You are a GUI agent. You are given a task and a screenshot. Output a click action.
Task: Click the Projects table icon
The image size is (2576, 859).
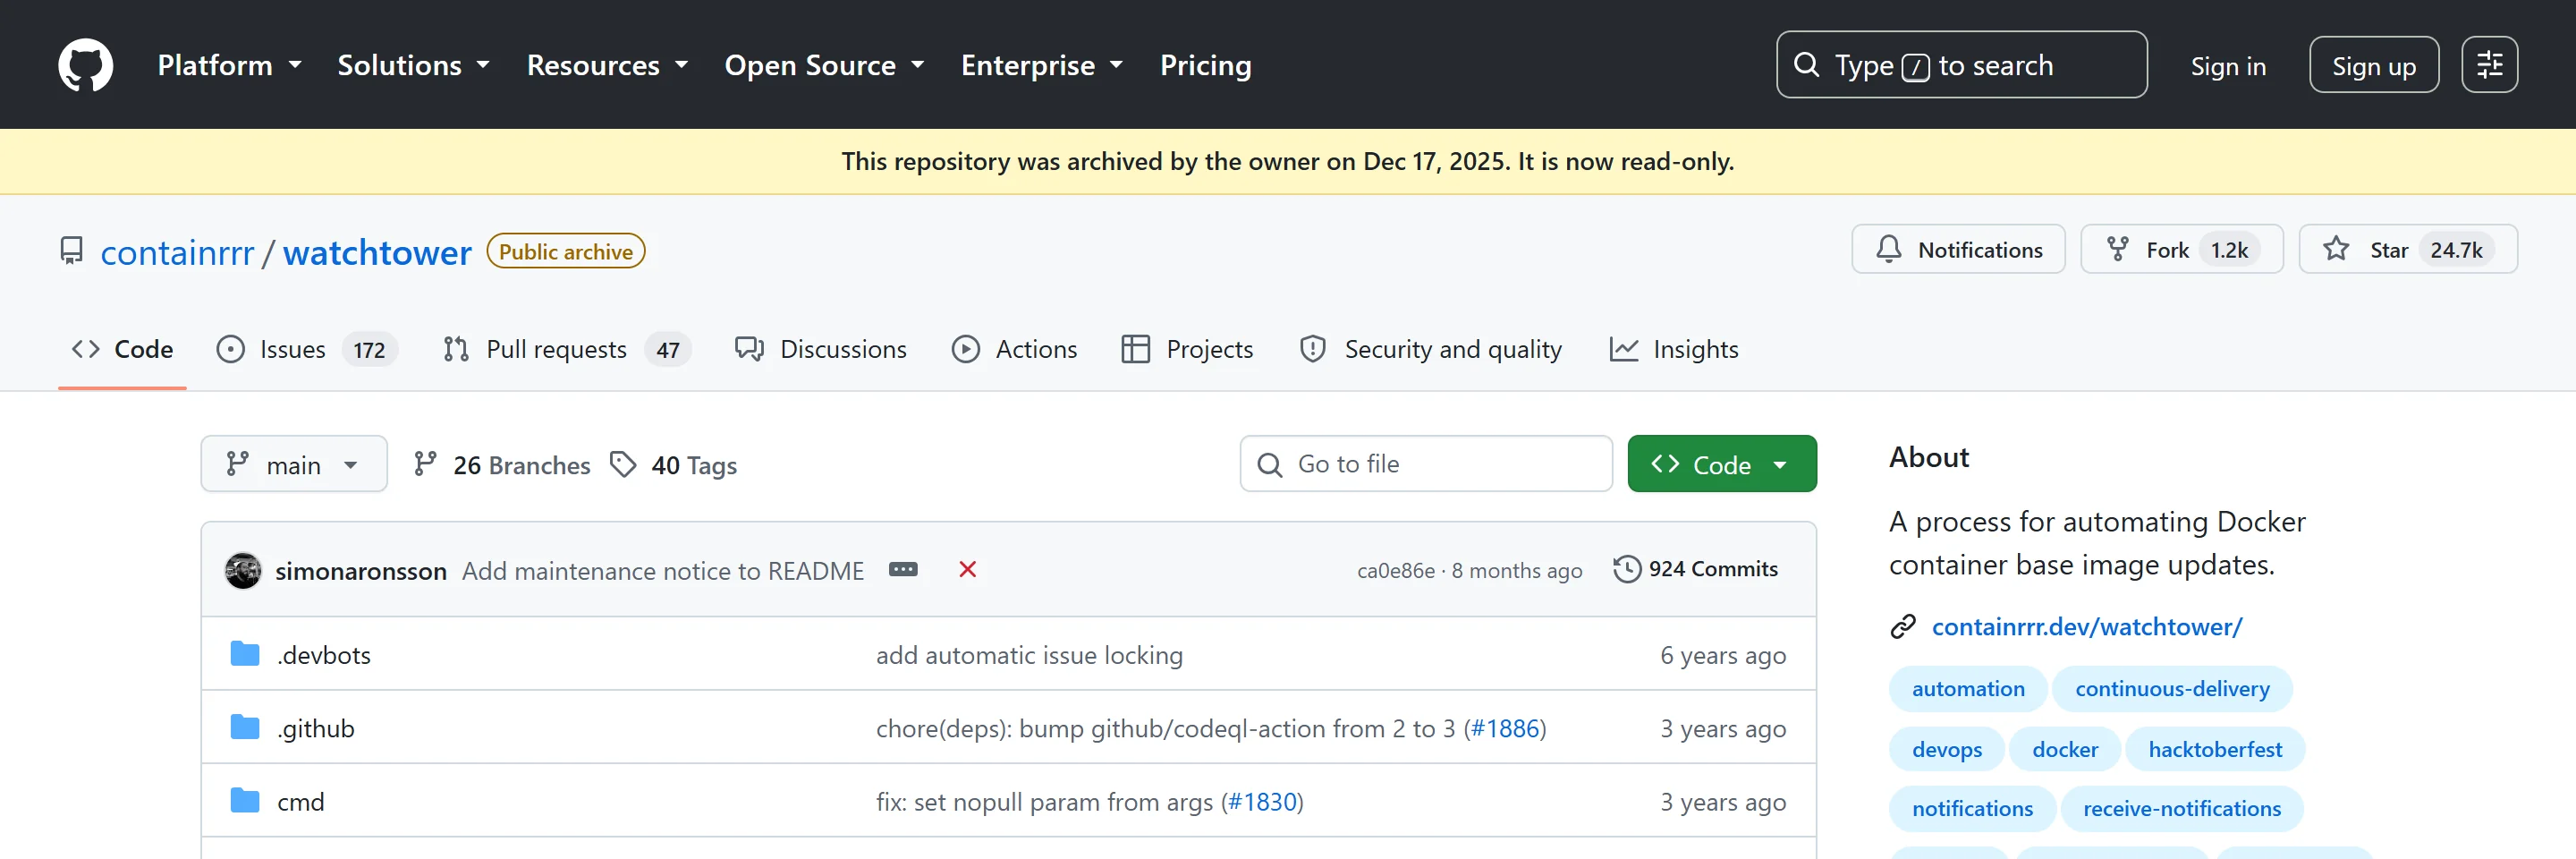pyautogui.click(x=1135, y=349)
